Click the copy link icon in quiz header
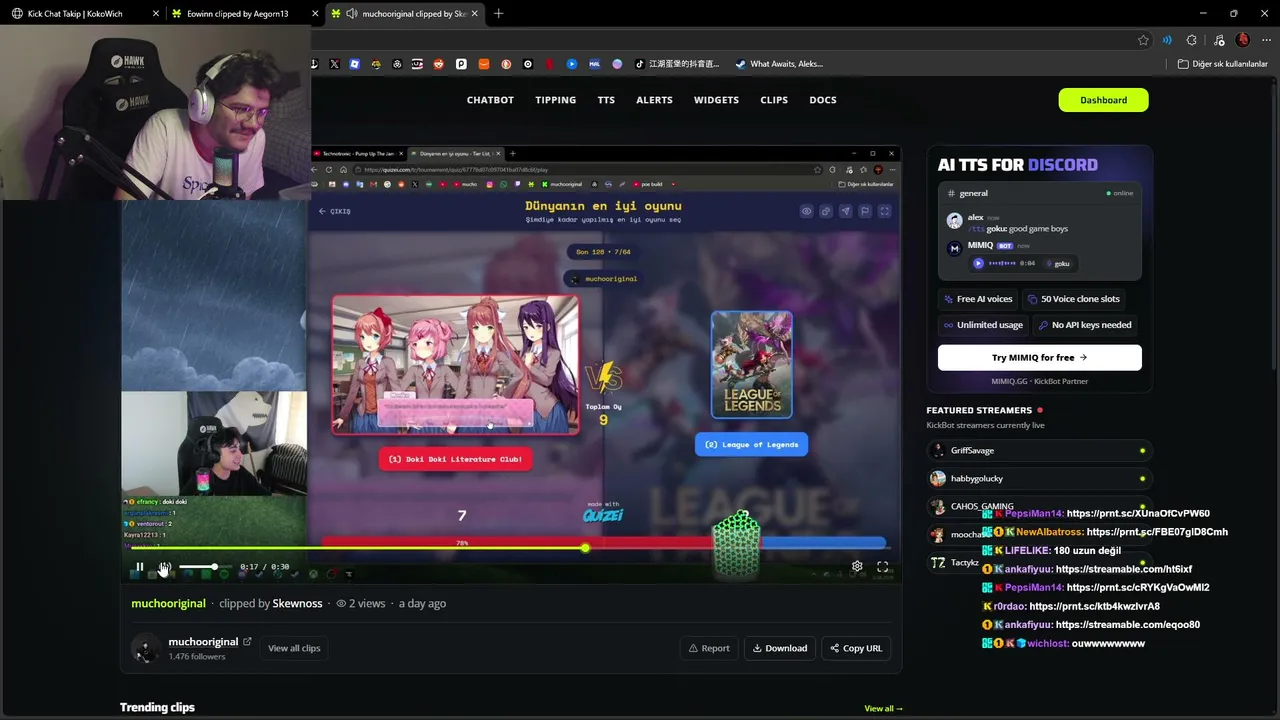The height and width of the screenshot is (720, 1280). tap(826, 211)
